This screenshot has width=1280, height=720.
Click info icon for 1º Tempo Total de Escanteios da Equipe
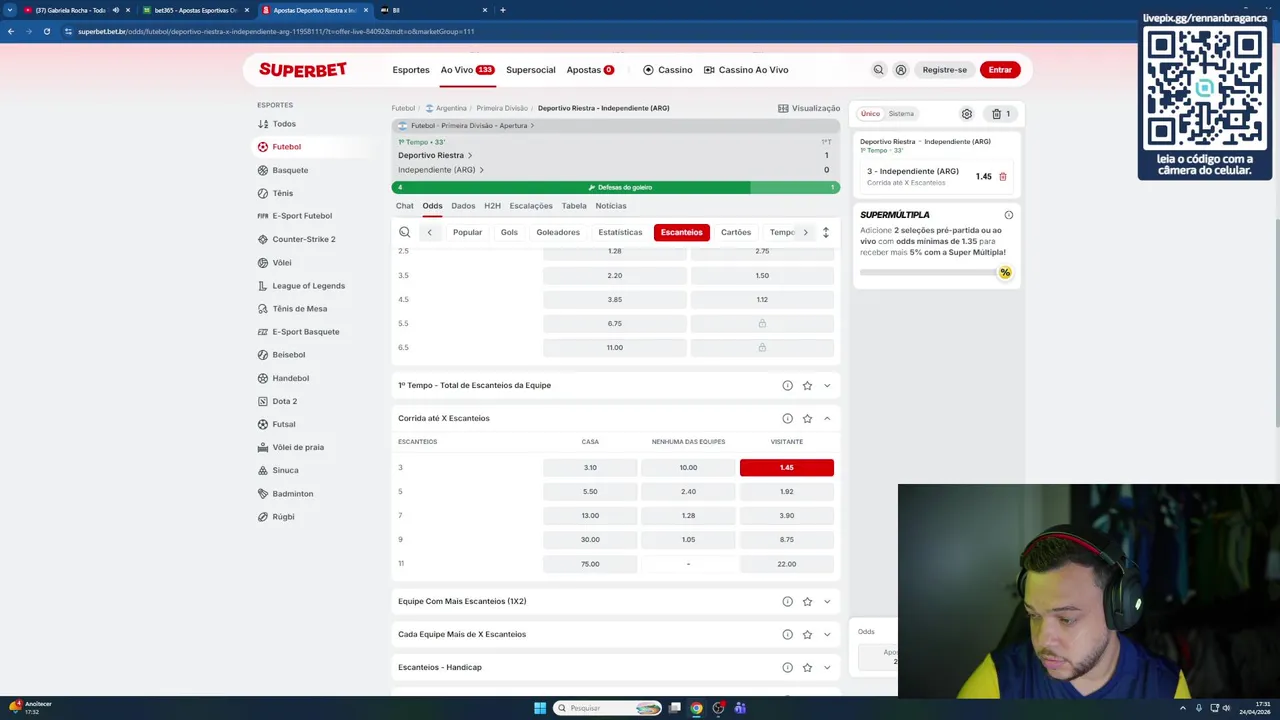pyautogui.click(x=787, y=385)
